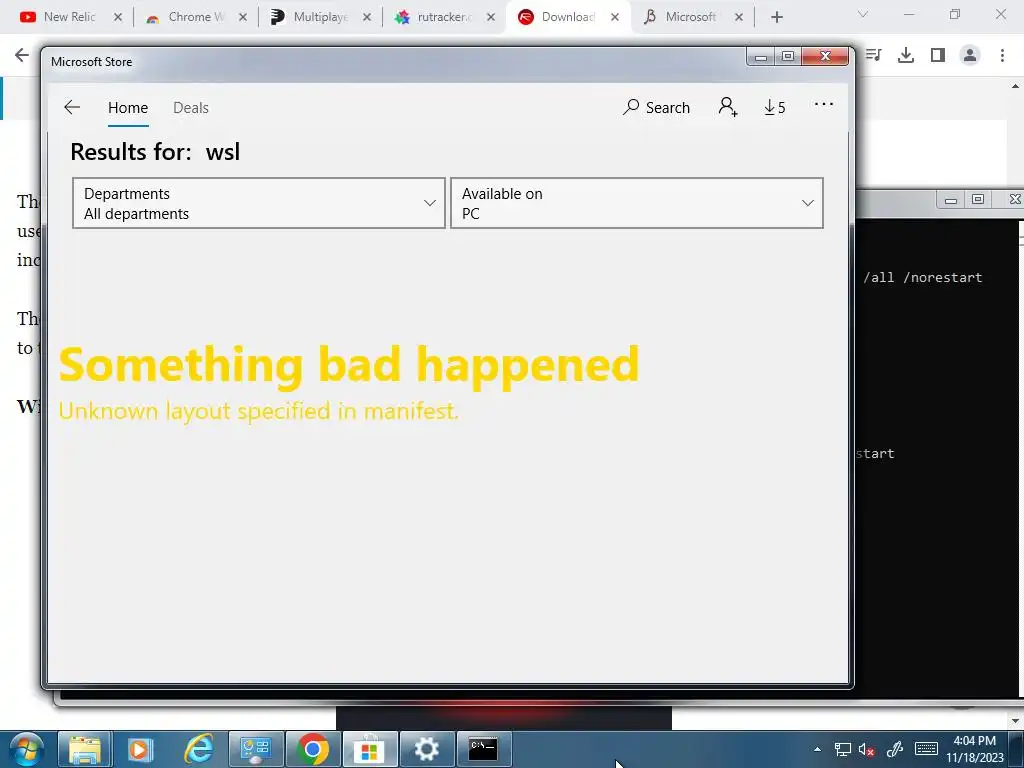Screen dimensions: 1024x768
Task: Open Chrome three-dot menu
Action: pyautogui.click(x=1002, y=55)
